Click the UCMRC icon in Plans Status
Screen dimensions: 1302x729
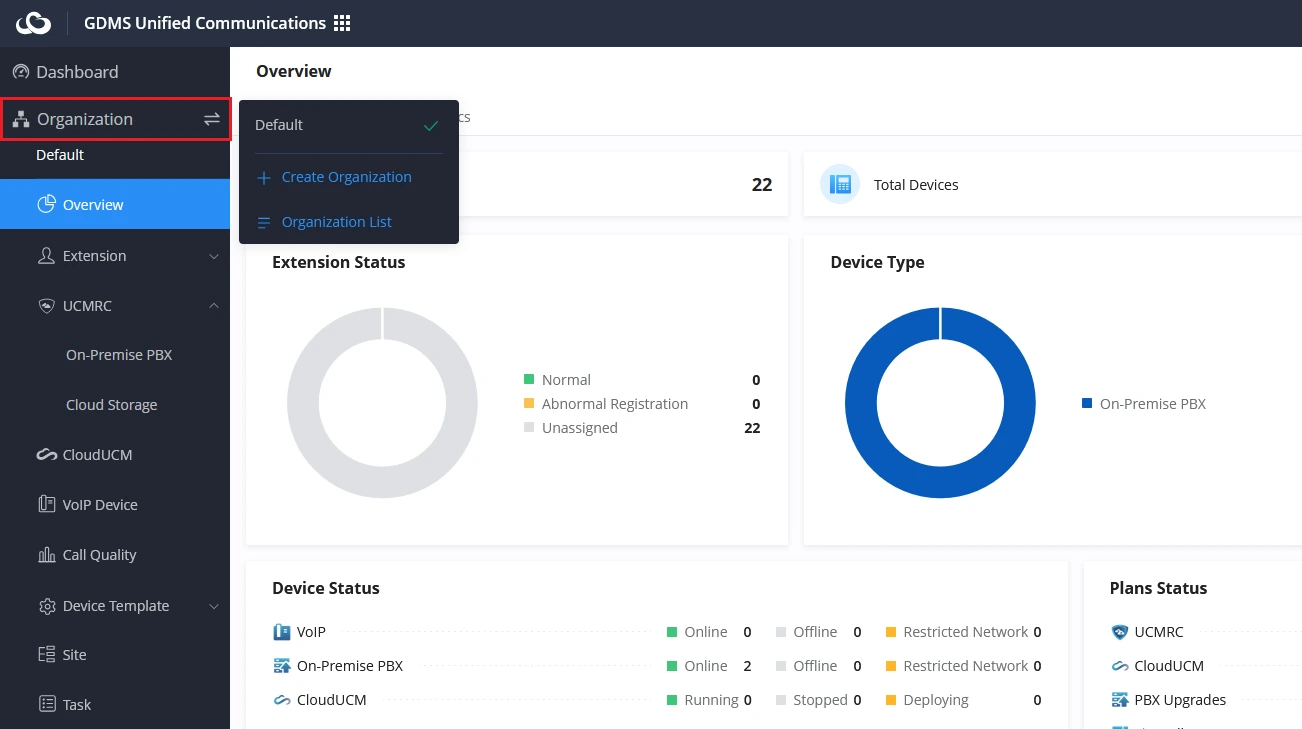(1119, 632)
